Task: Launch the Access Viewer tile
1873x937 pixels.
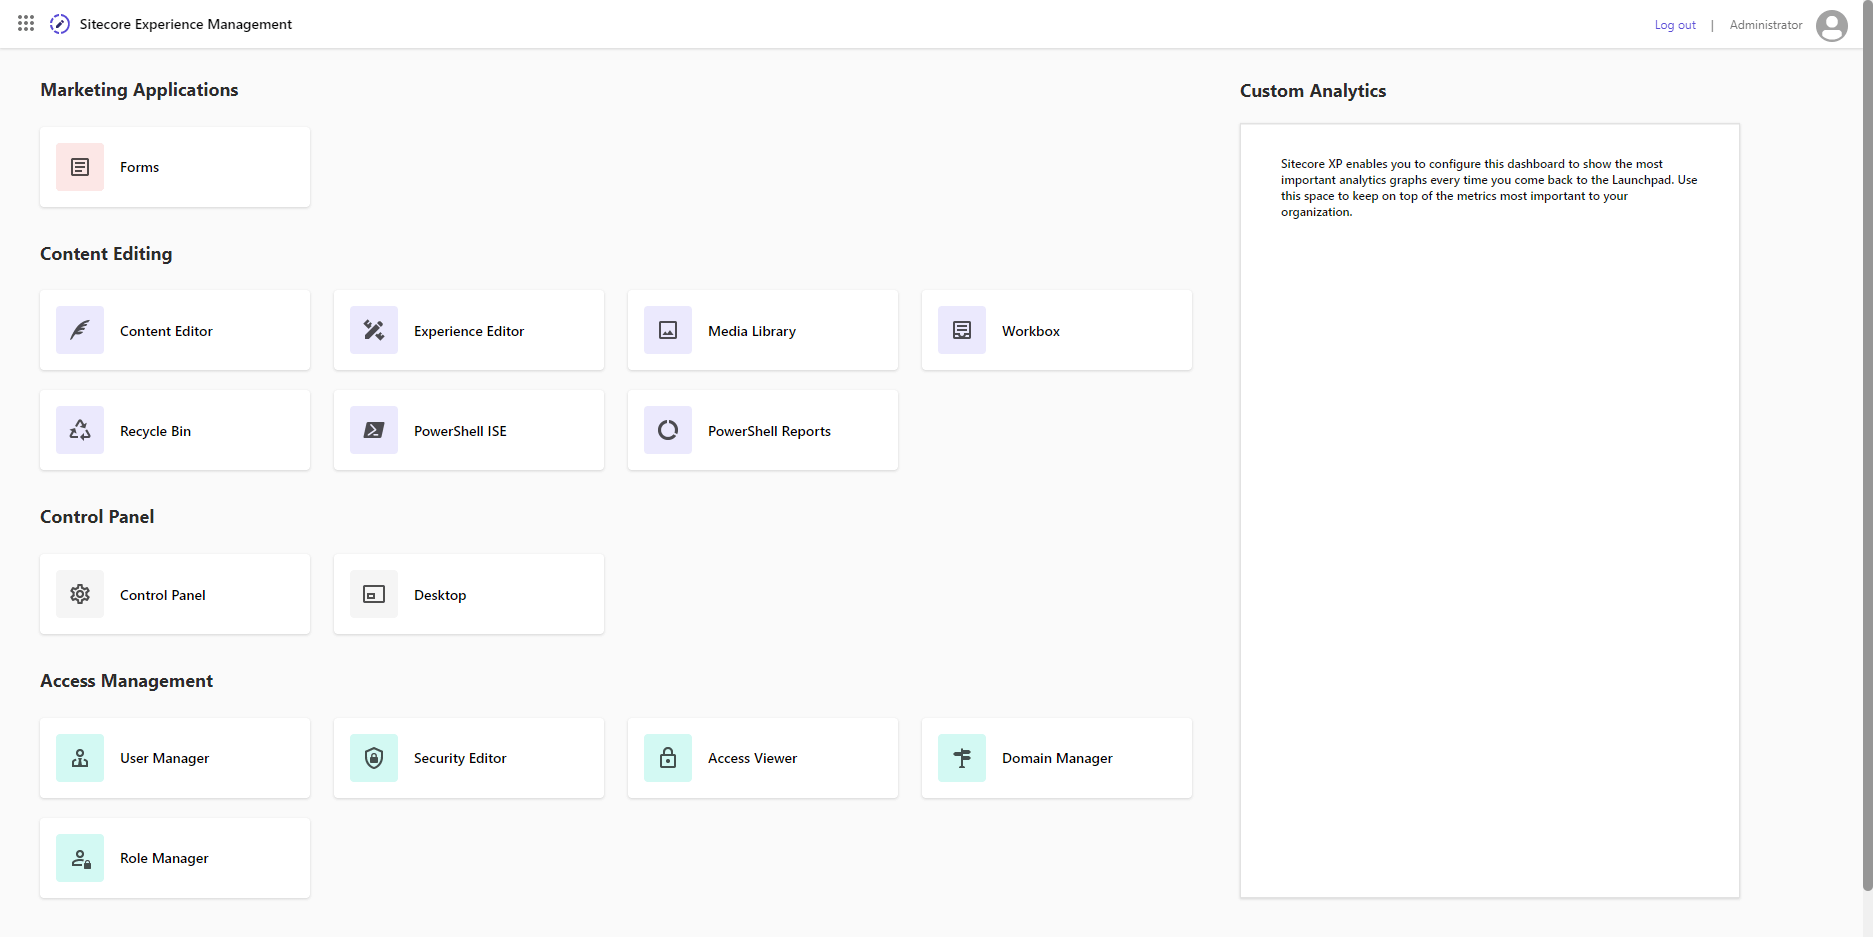Action: click(762, 758)
